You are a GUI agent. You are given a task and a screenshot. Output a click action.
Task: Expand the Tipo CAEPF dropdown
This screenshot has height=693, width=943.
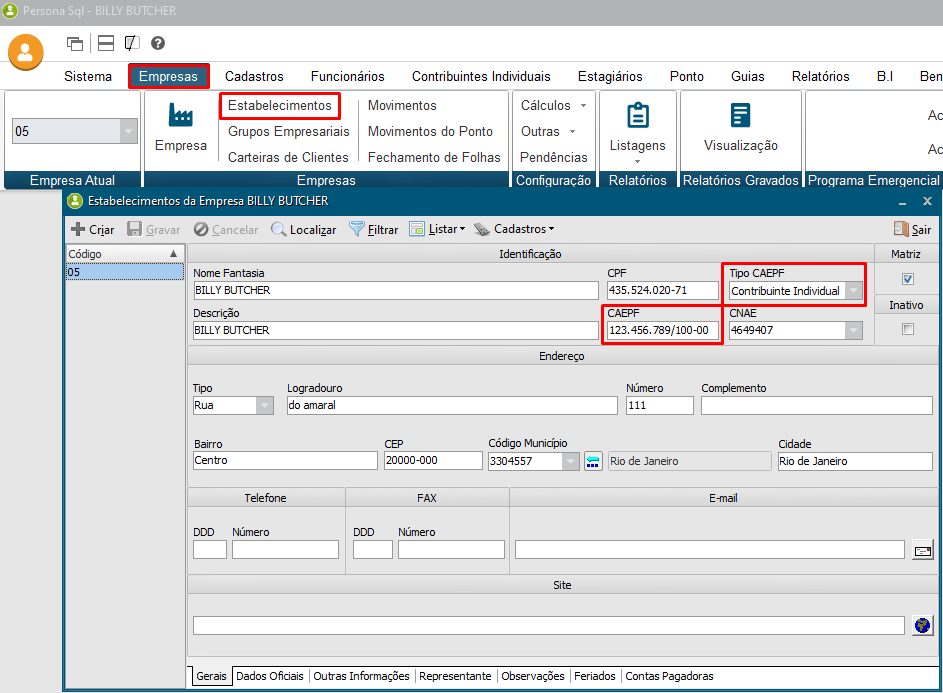tap(853, 291)
